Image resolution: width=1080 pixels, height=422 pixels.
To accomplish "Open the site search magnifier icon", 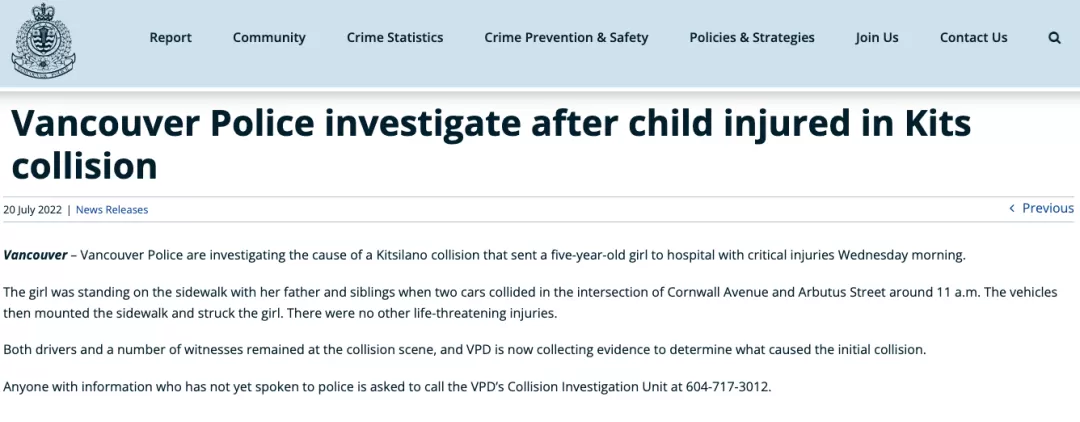I will tap(1055, 38).
